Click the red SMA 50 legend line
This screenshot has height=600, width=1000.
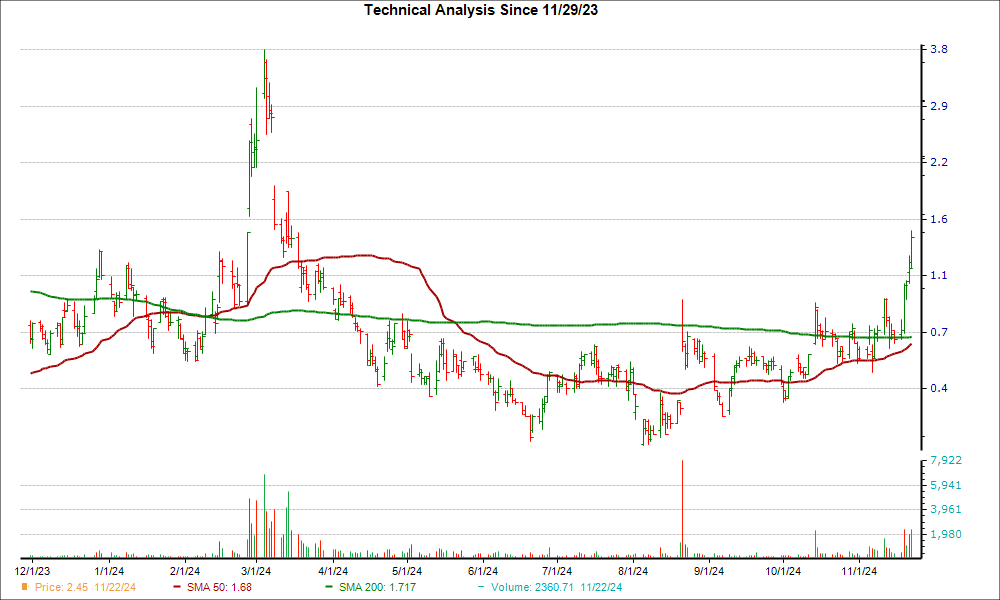[x=177, y=587]
